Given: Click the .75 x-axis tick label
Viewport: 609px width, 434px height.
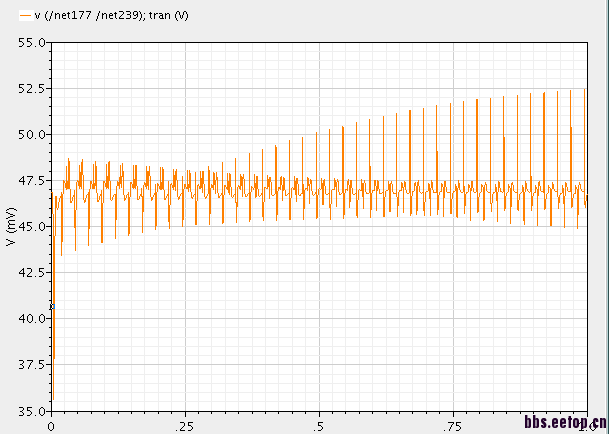Looking at the screenshot, I should click(452, 427).
